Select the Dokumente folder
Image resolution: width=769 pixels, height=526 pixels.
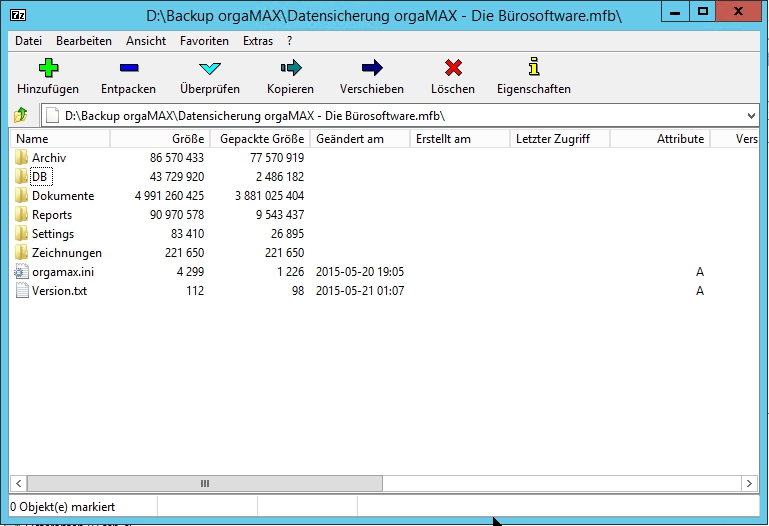click(x=62, y=196)
